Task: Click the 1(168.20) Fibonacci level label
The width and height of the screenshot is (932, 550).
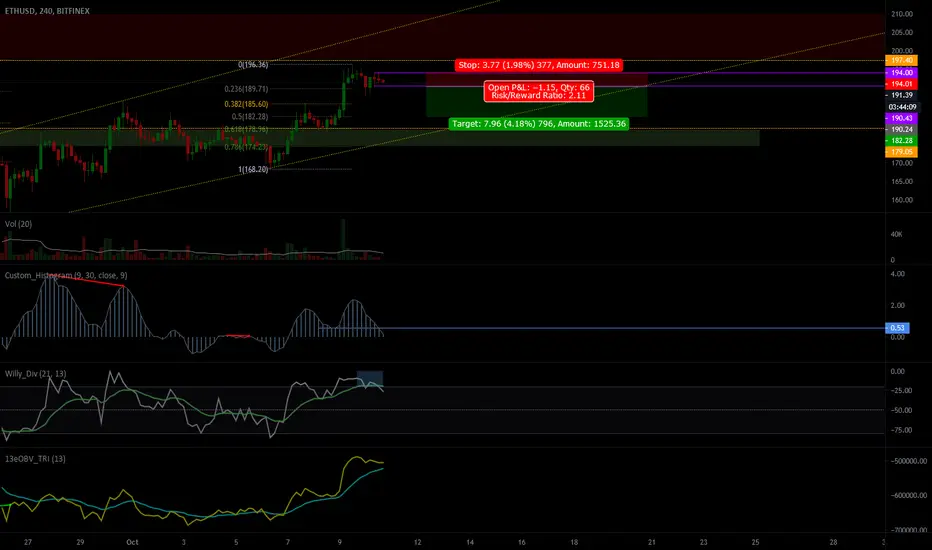Action: point(253,169)
